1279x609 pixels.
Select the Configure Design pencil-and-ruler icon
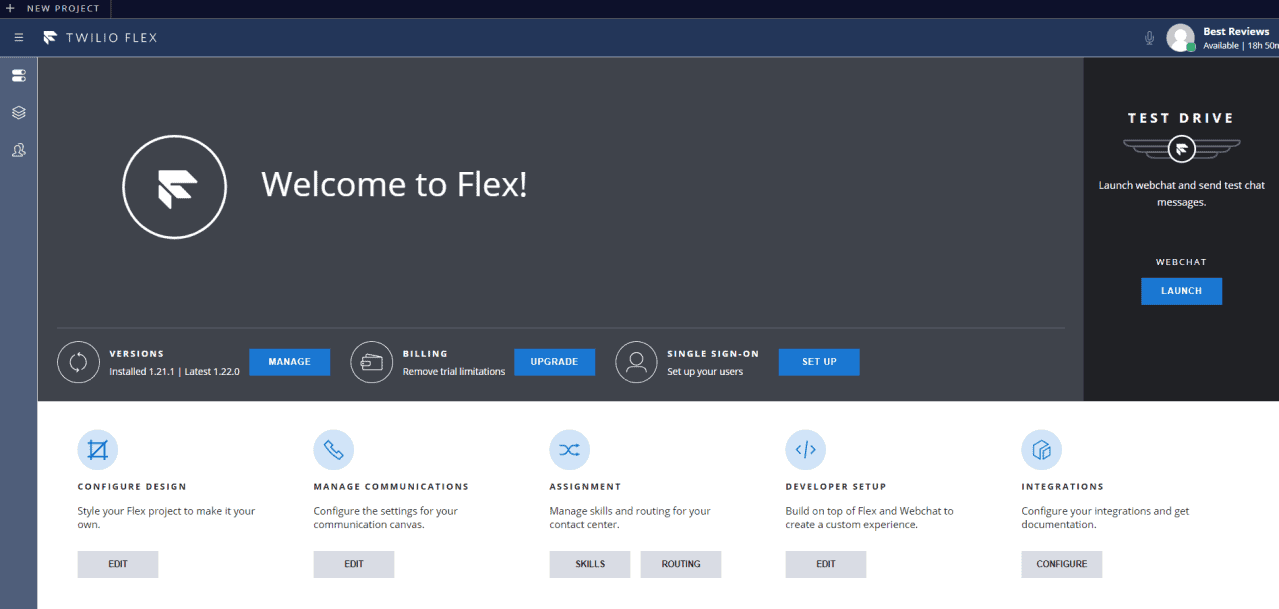pos(97,449)
